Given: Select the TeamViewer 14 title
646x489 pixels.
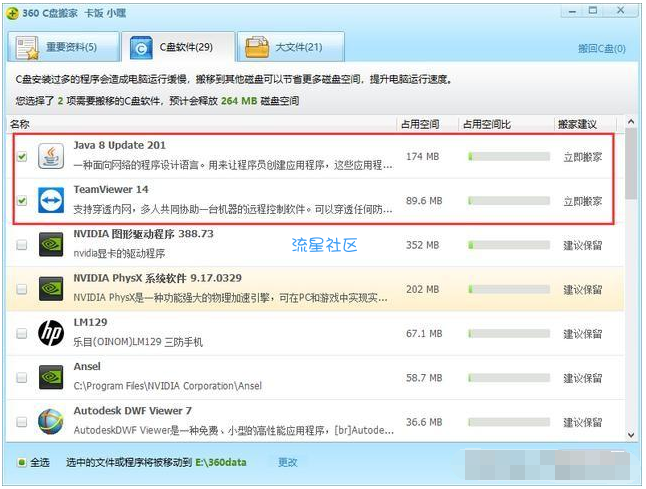Looking at the screenshot, I should coord(111,190).
